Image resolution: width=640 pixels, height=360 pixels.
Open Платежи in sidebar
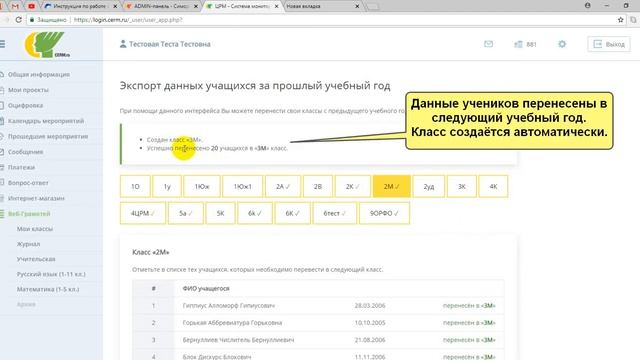(x=21, y=167)
